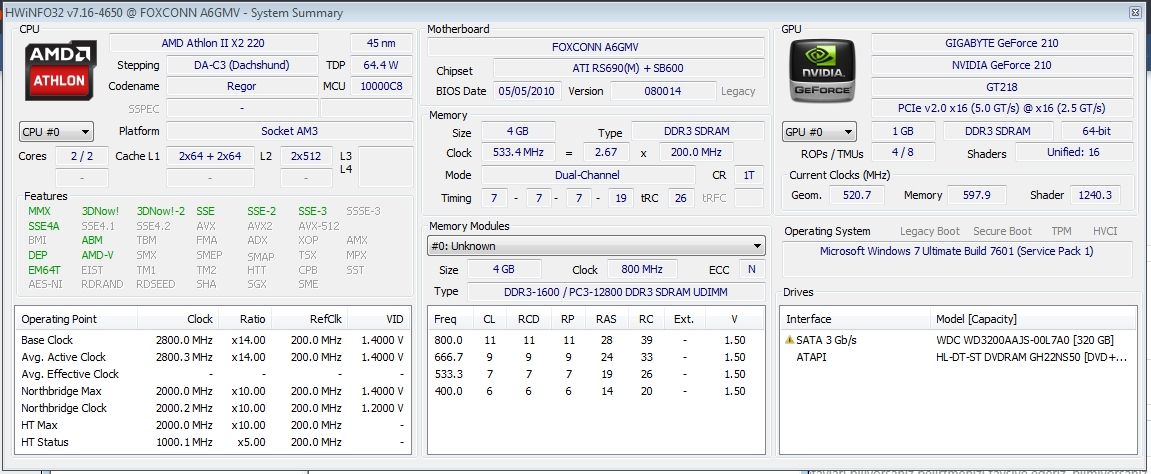Click the SSE4A feature label
The width and height of the screenshot is (1151, 474).
[x=43, y=225]
